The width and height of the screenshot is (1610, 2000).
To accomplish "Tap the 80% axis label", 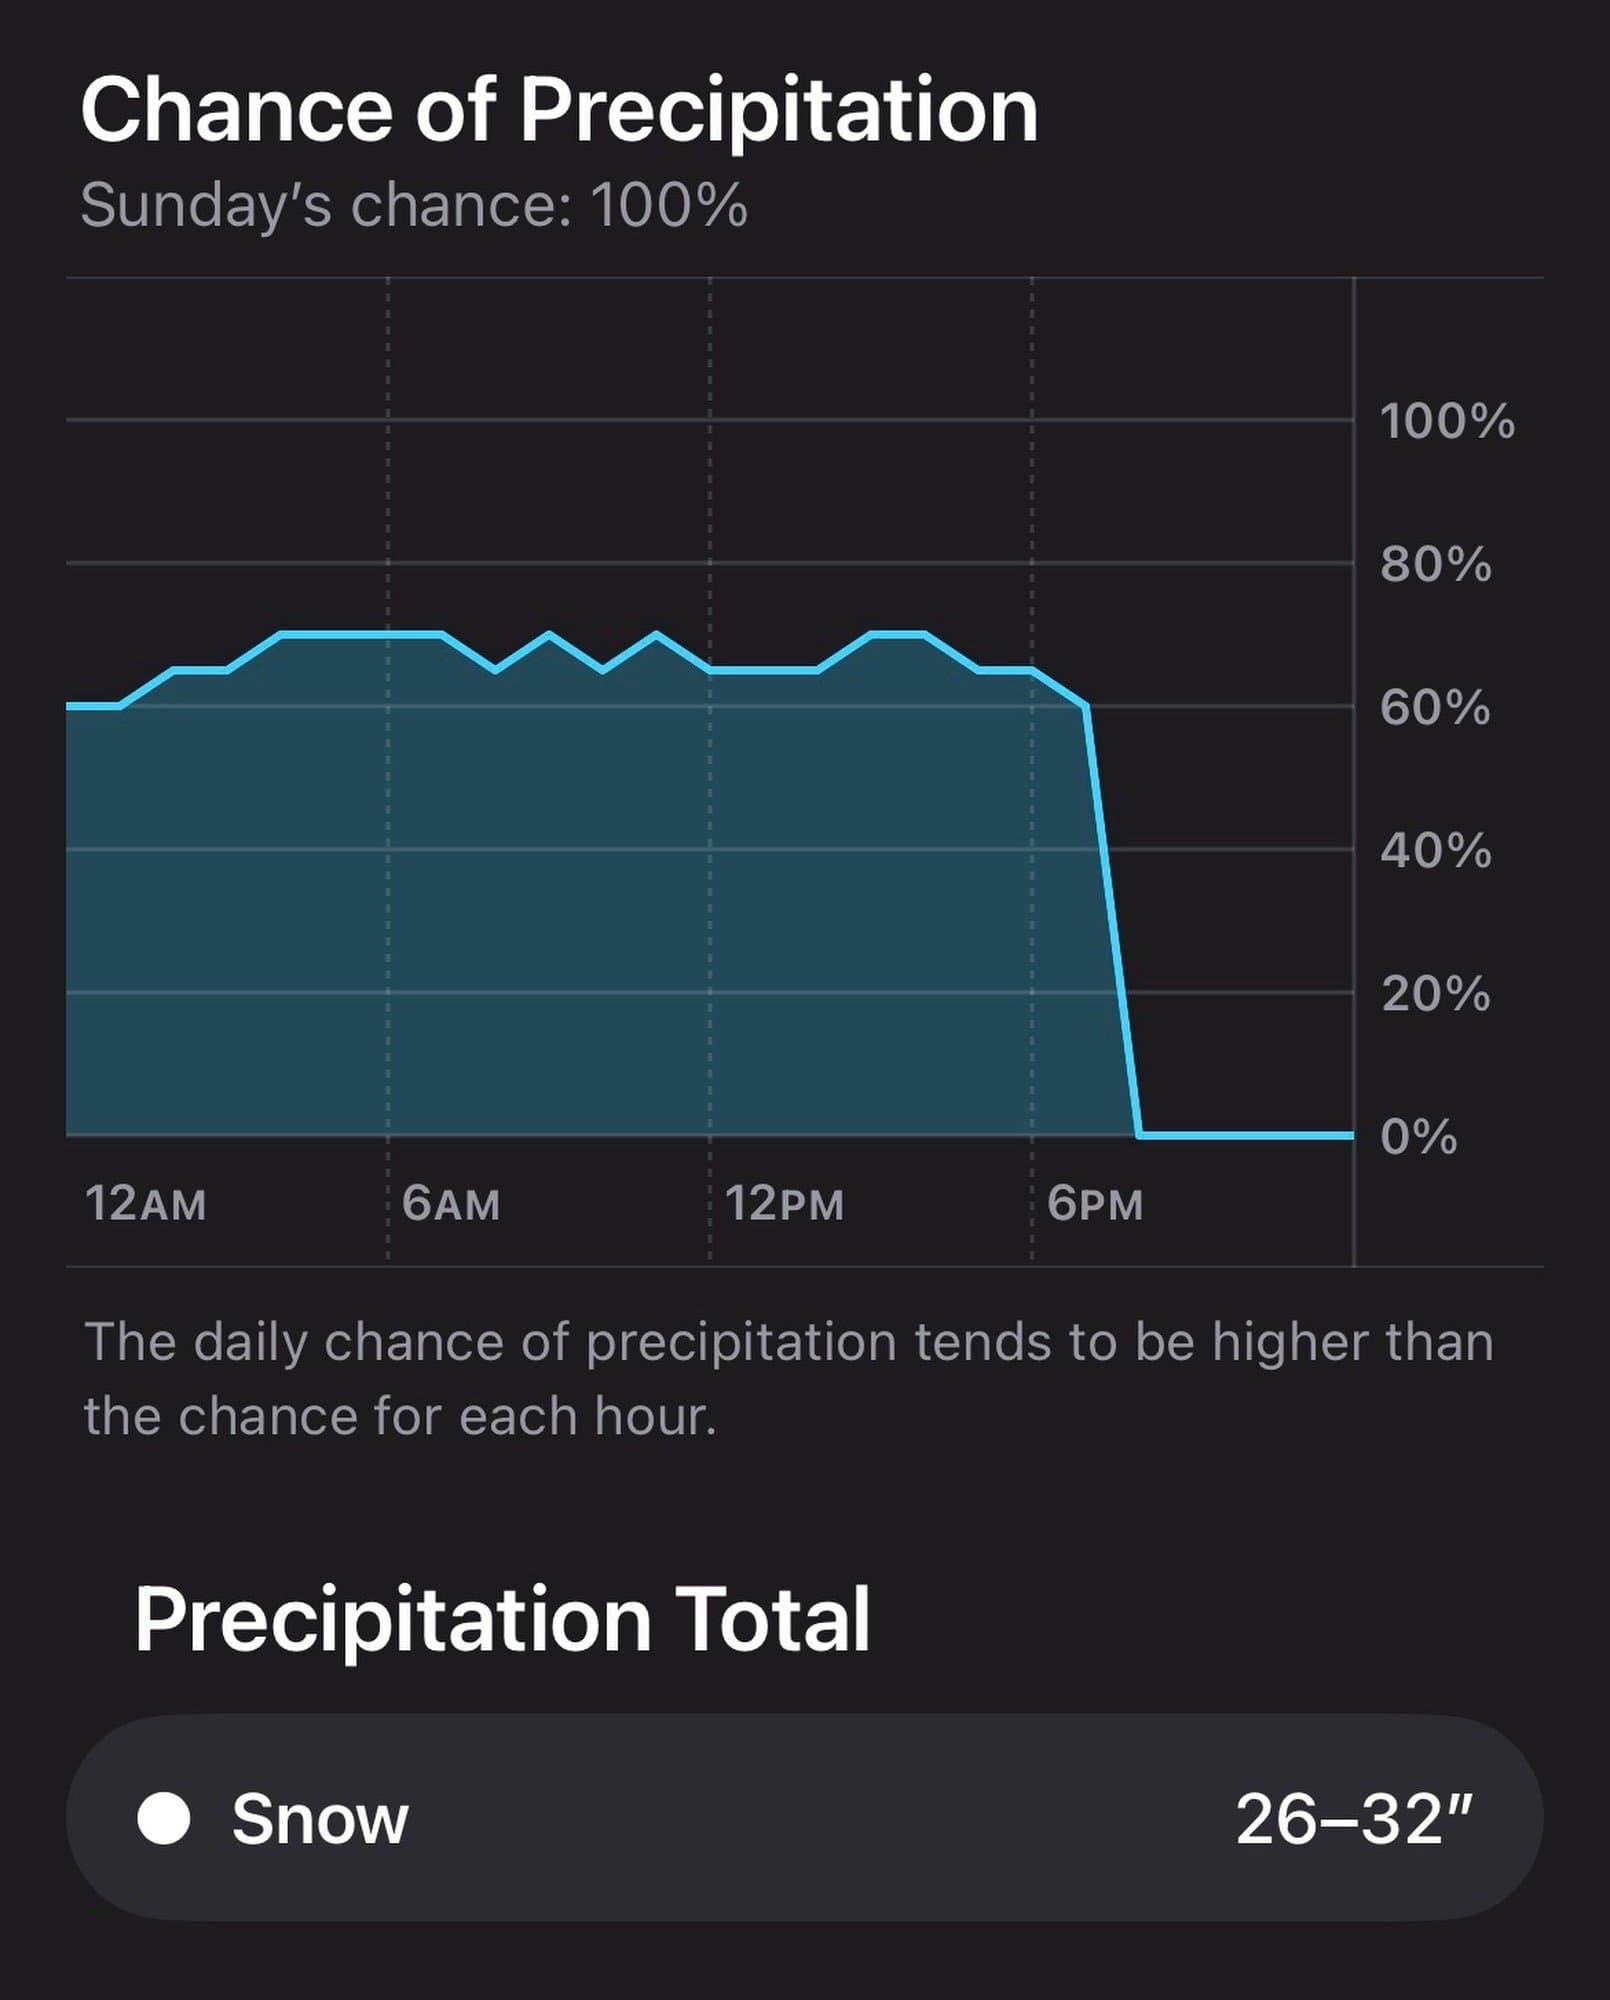I will [x=1436, y=564].
